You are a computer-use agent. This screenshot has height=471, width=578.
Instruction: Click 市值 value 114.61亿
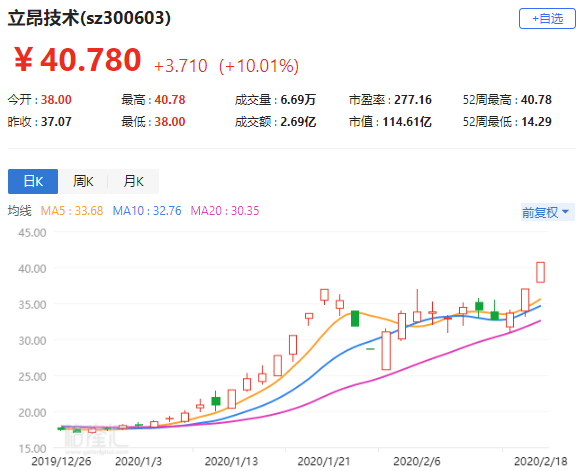(x=407, y=122)
